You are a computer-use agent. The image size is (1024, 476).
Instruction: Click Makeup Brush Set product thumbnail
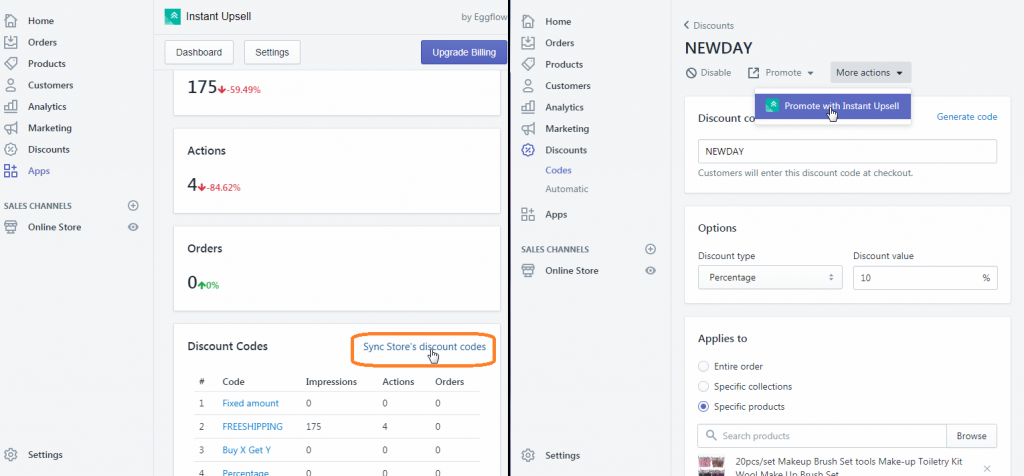click(x=713, y=466)
